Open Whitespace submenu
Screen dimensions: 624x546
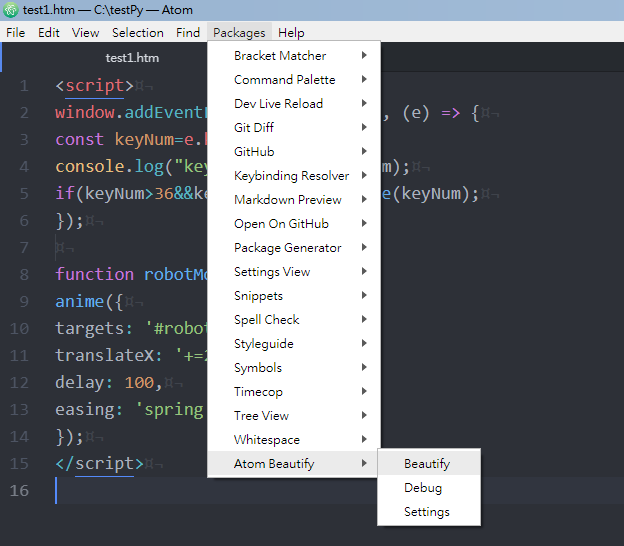pos(294,440)
